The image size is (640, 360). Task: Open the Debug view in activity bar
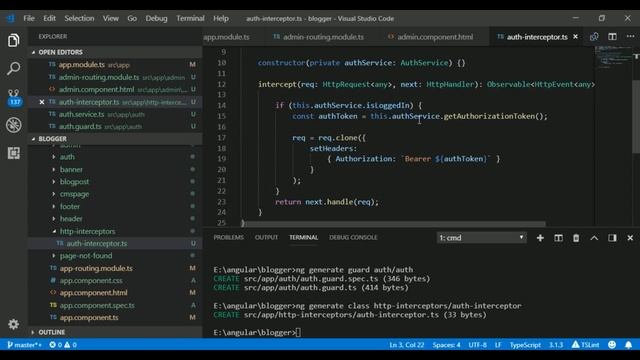coord(13,125)
